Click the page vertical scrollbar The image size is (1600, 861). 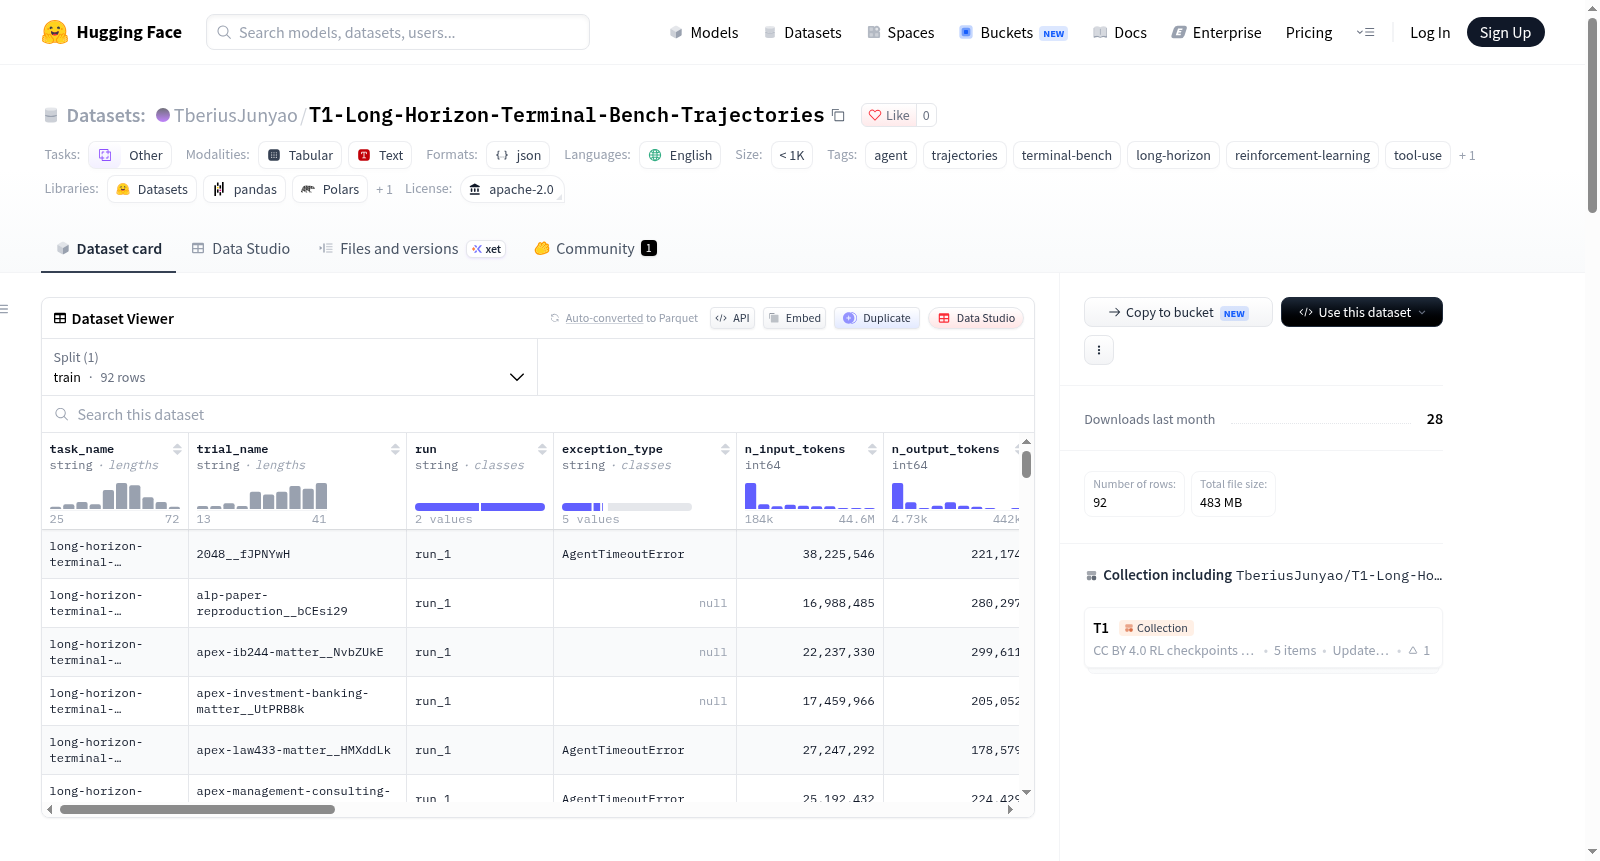click(1592, 115)
